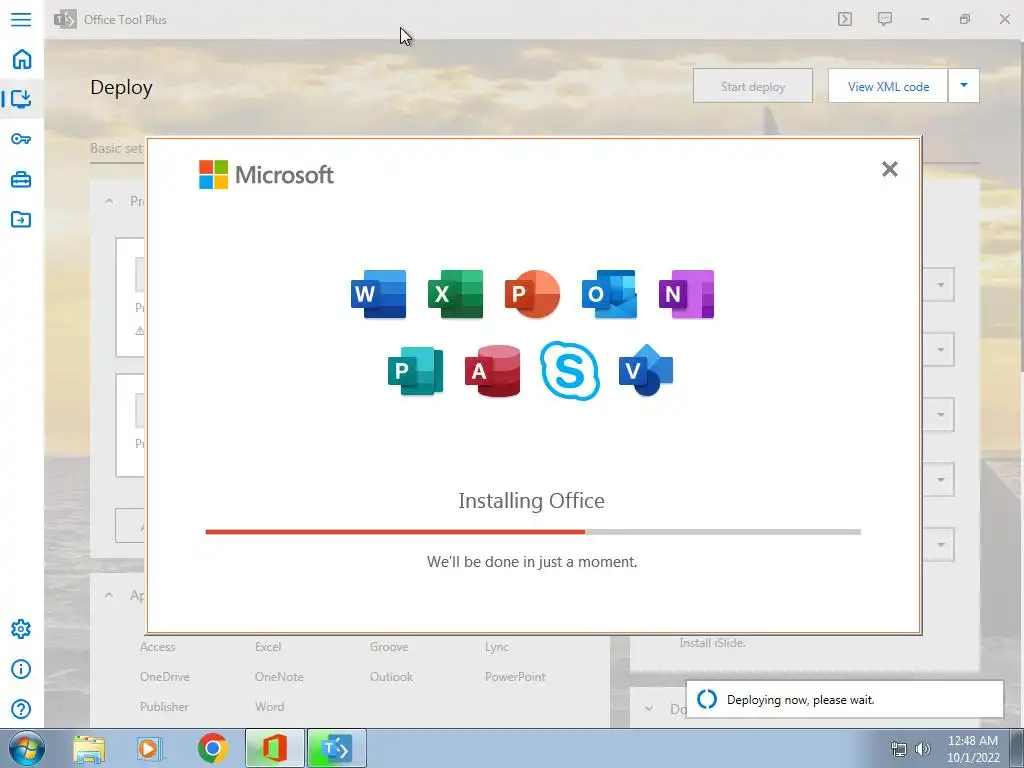Expand the Download settings section chevron
The image size is (1024, 768).
pyautogui.click(x=648, y=709)
